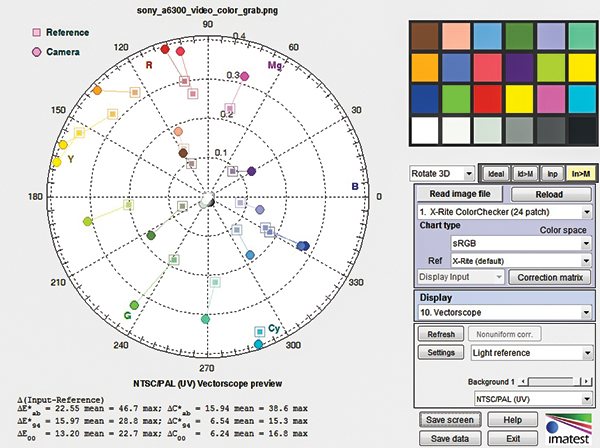Click the plot title sony_a6300_video_color_grab.png

pyautogui.click(x=207, y=10)
